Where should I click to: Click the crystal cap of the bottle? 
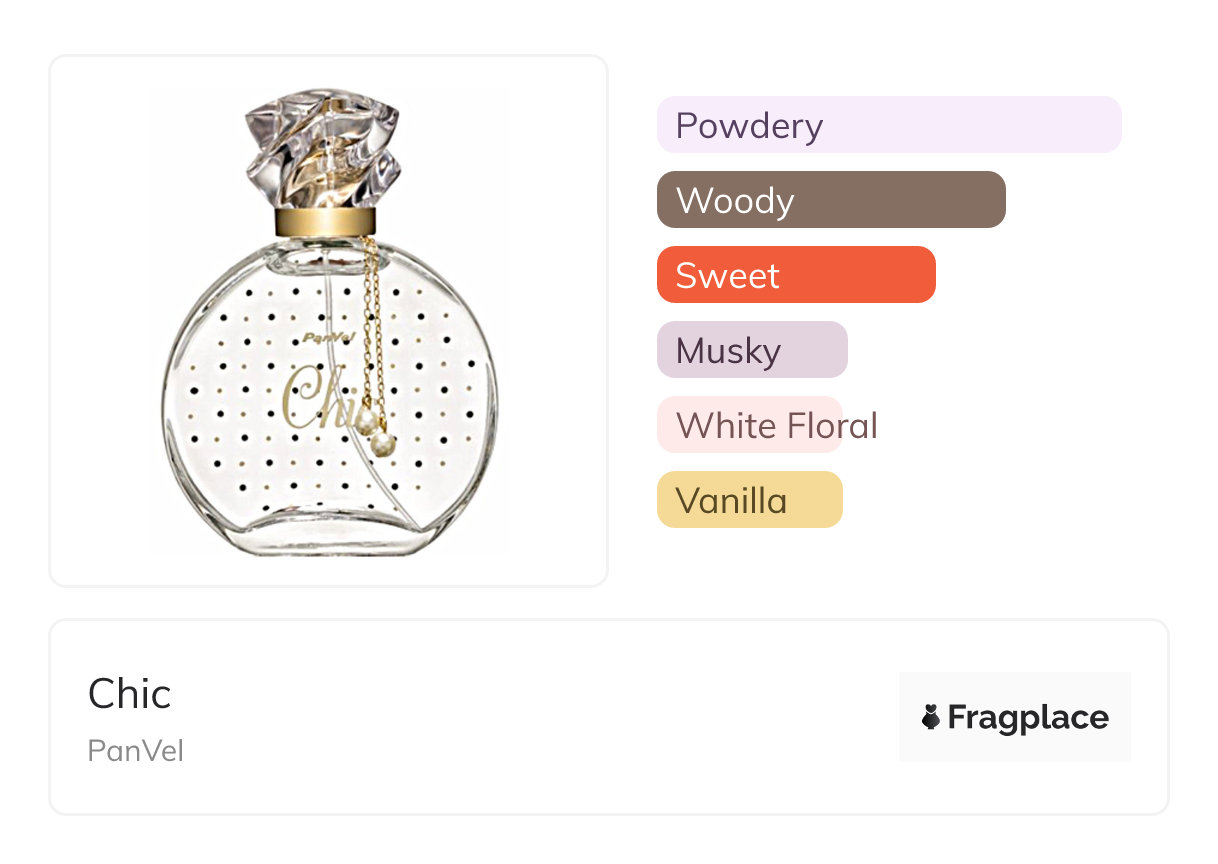pos(324,148)
